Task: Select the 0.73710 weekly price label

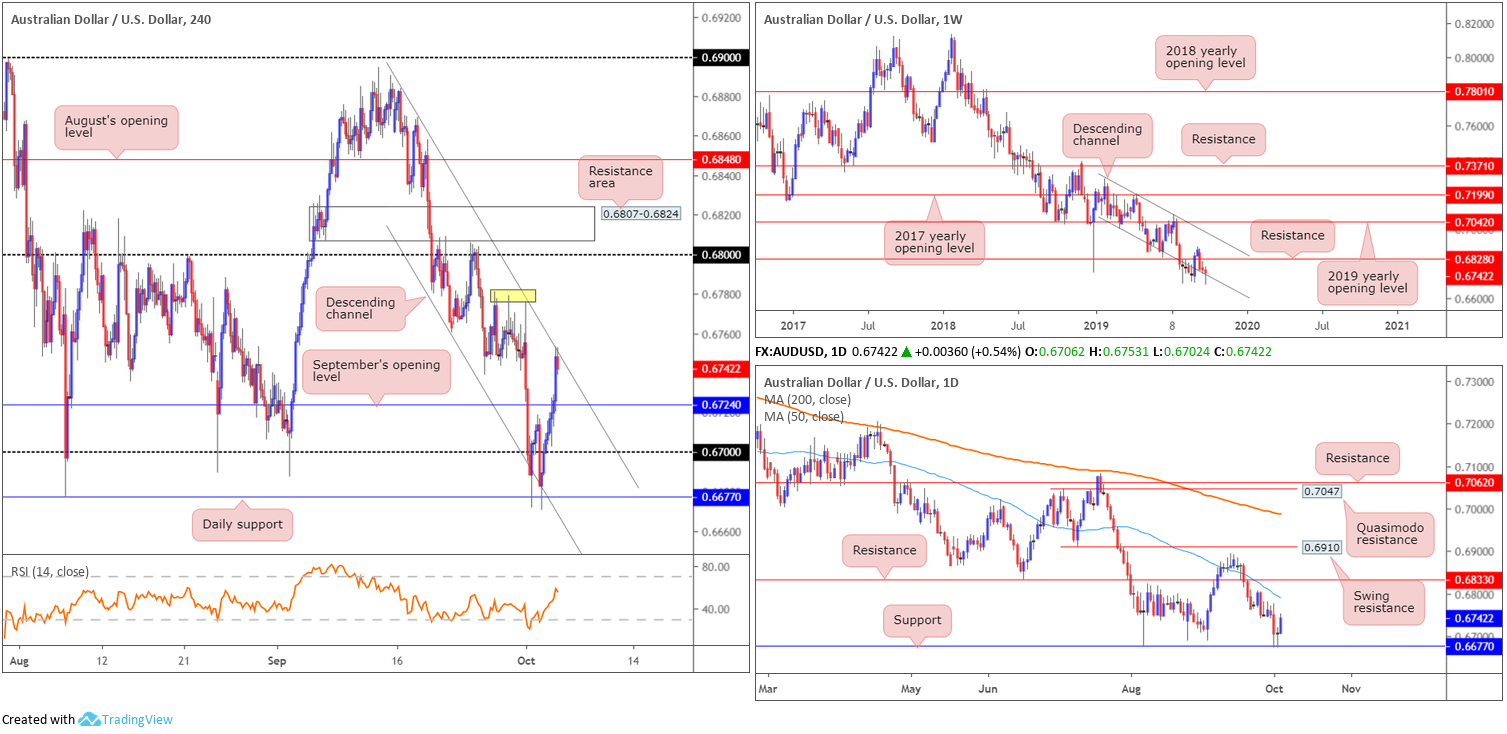Action: tap(1474, 166)
